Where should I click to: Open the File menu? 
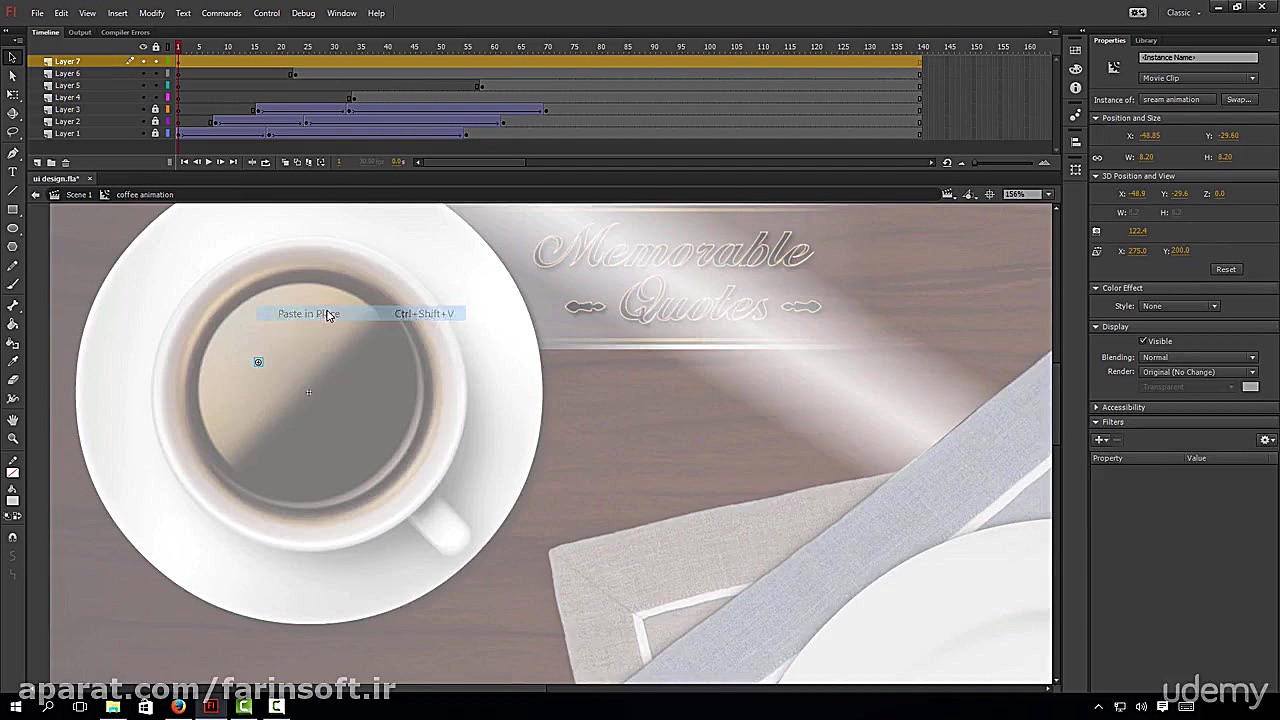[x=37, y=13]
